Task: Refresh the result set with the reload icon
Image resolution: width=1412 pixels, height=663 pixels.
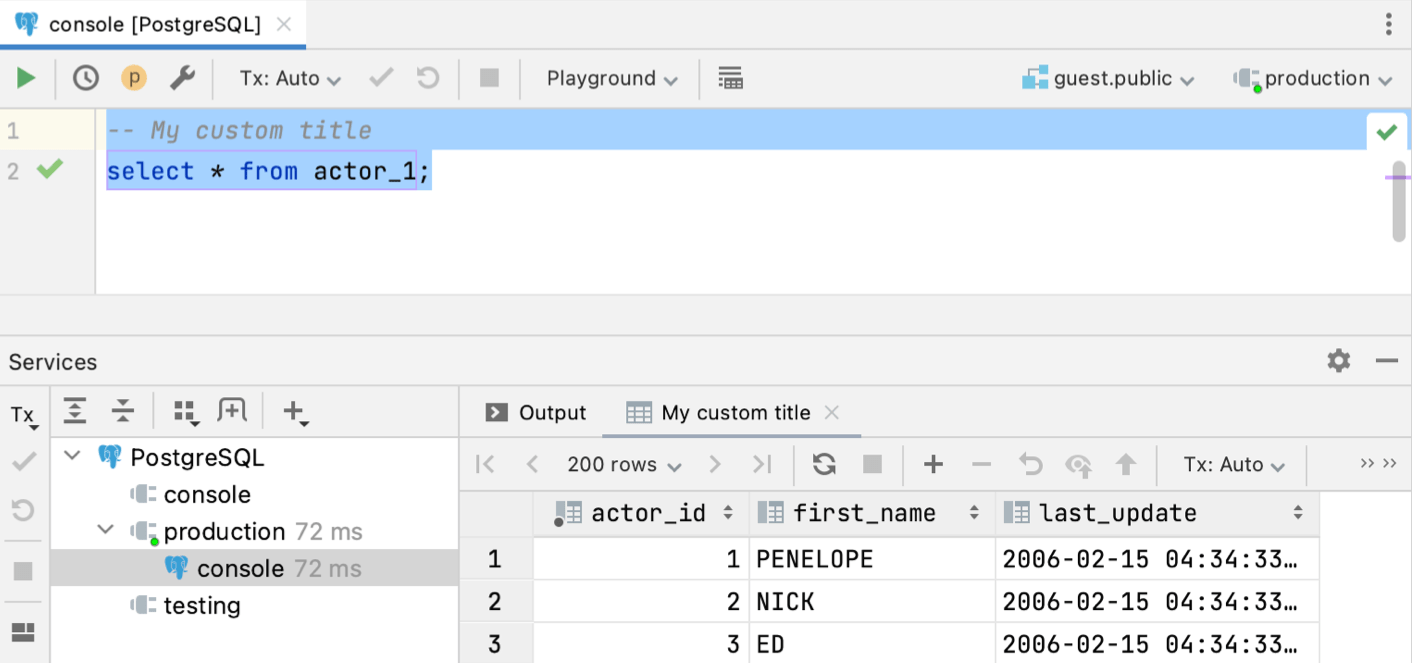Action: (826, 464)
